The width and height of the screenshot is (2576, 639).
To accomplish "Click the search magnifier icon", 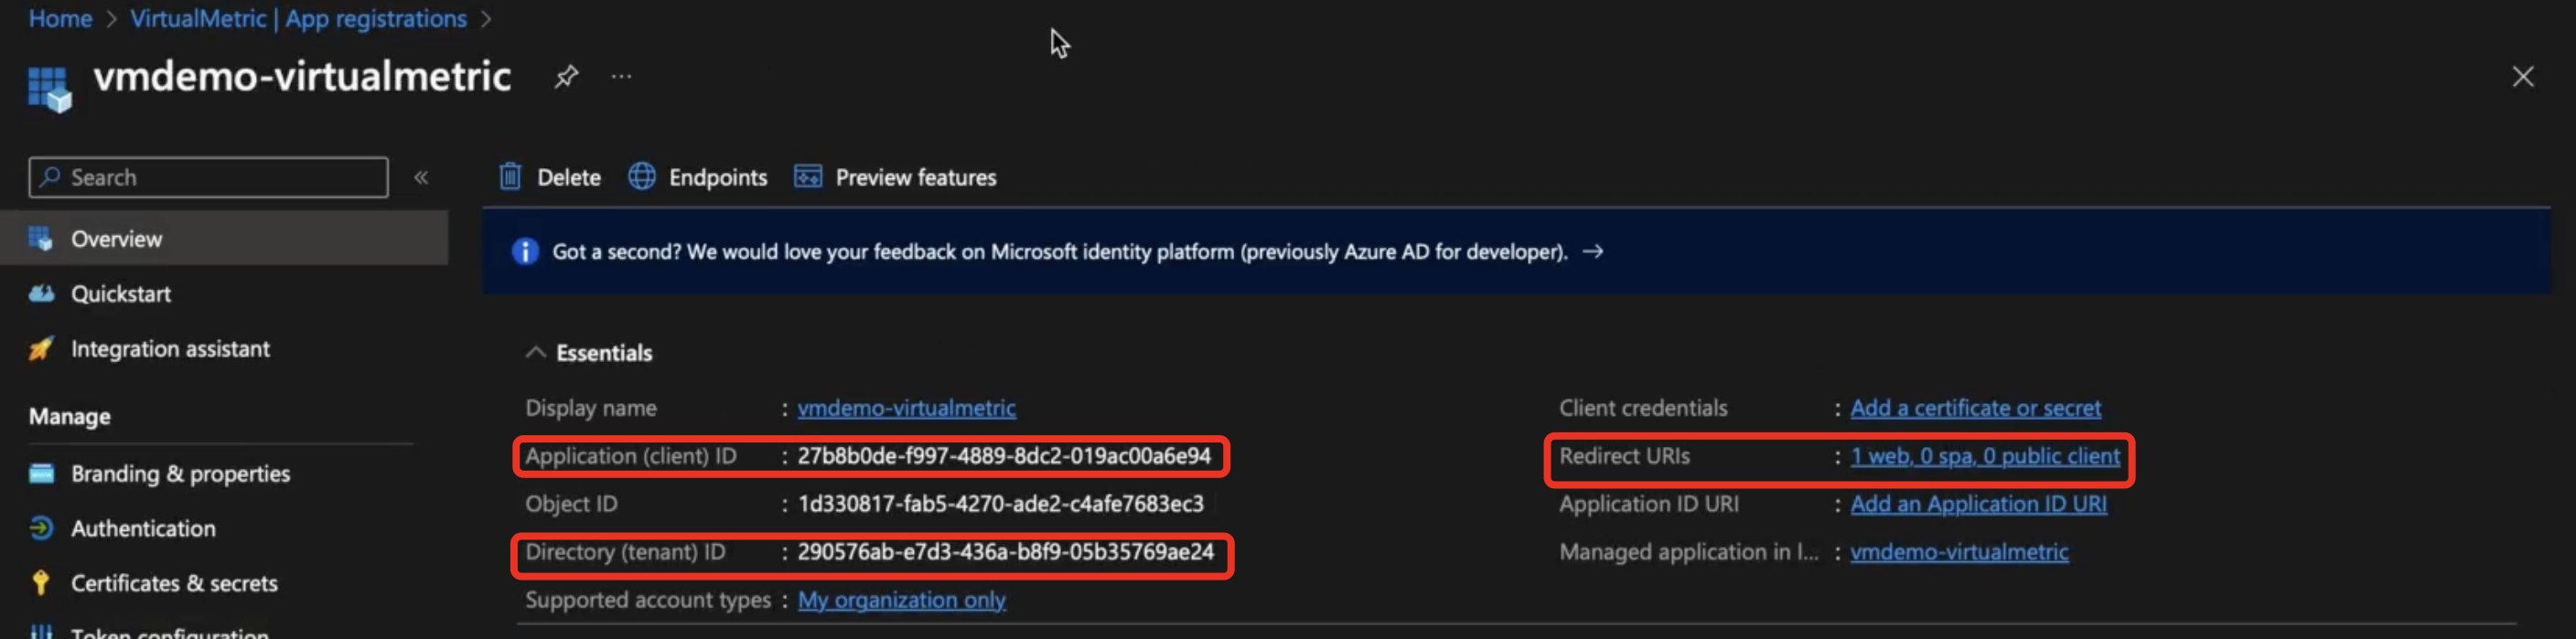I will click(50, 177).
